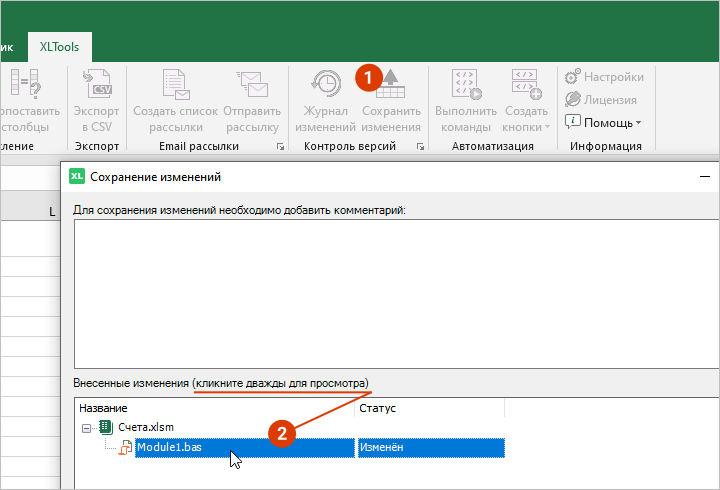Open the XLTools ribbon tab

point(59,47)
